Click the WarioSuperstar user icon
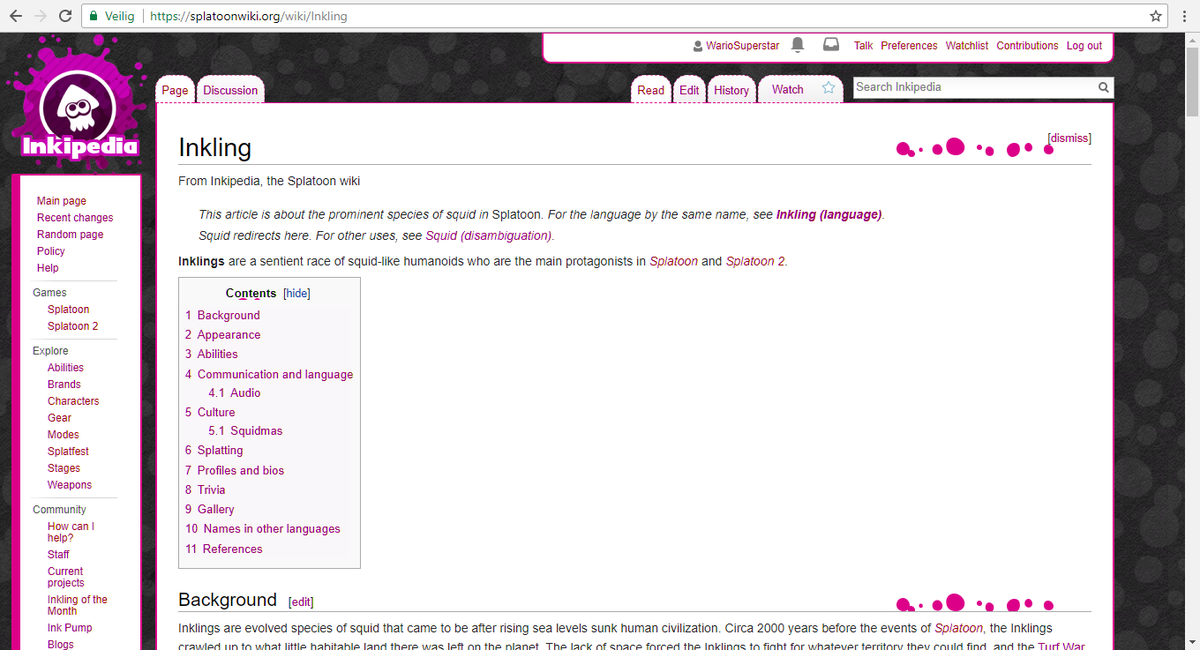This screenshot has height=650, width=1200. tap(698, 45)
